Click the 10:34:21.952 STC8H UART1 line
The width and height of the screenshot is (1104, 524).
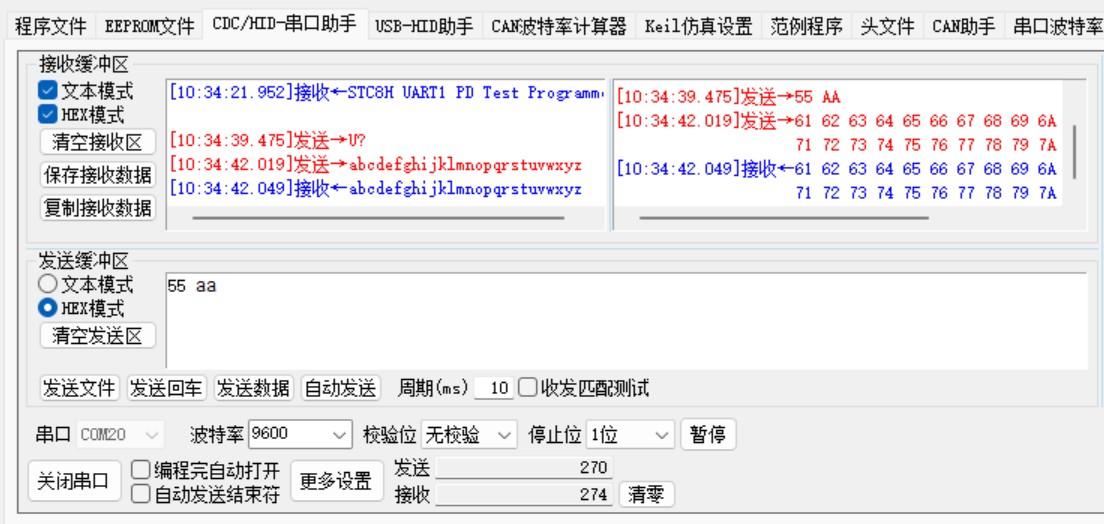(387, 92)
